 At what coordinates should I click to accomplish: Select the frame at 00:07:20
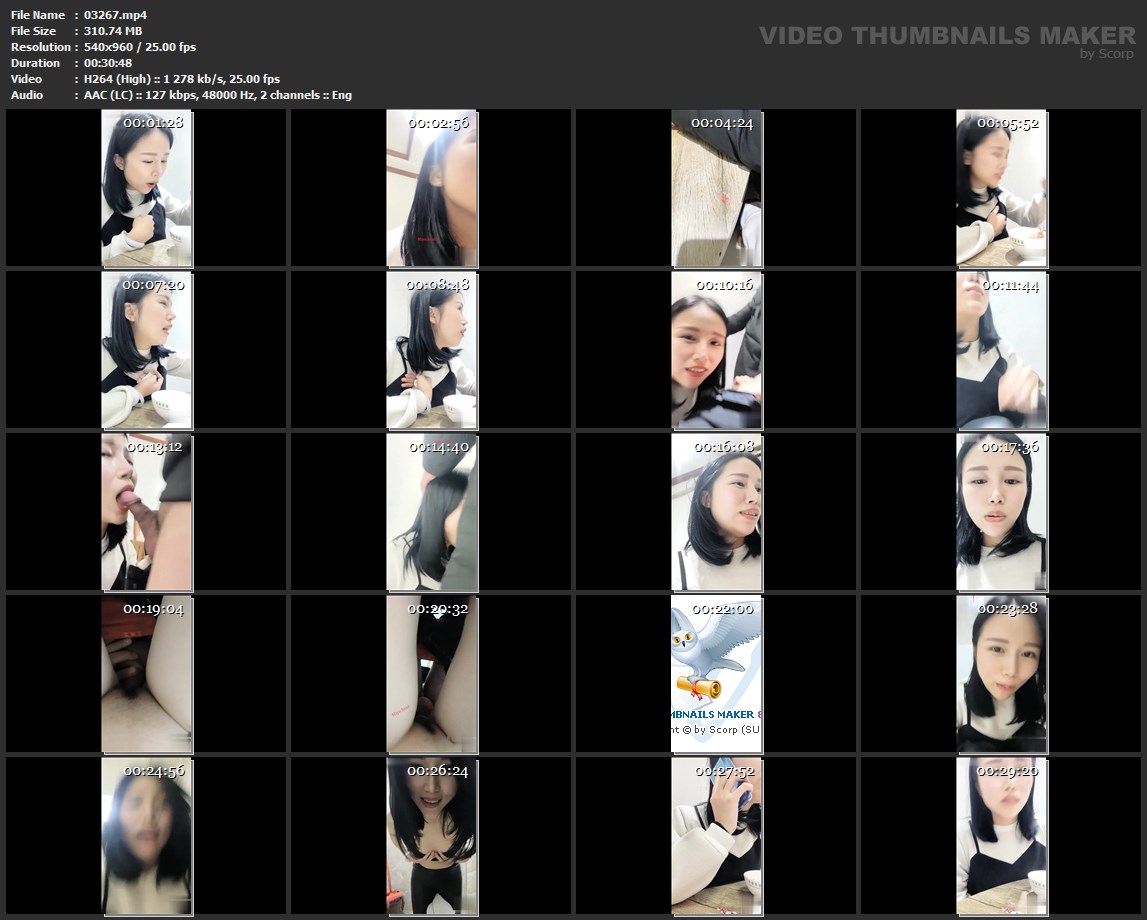(147, 350)
